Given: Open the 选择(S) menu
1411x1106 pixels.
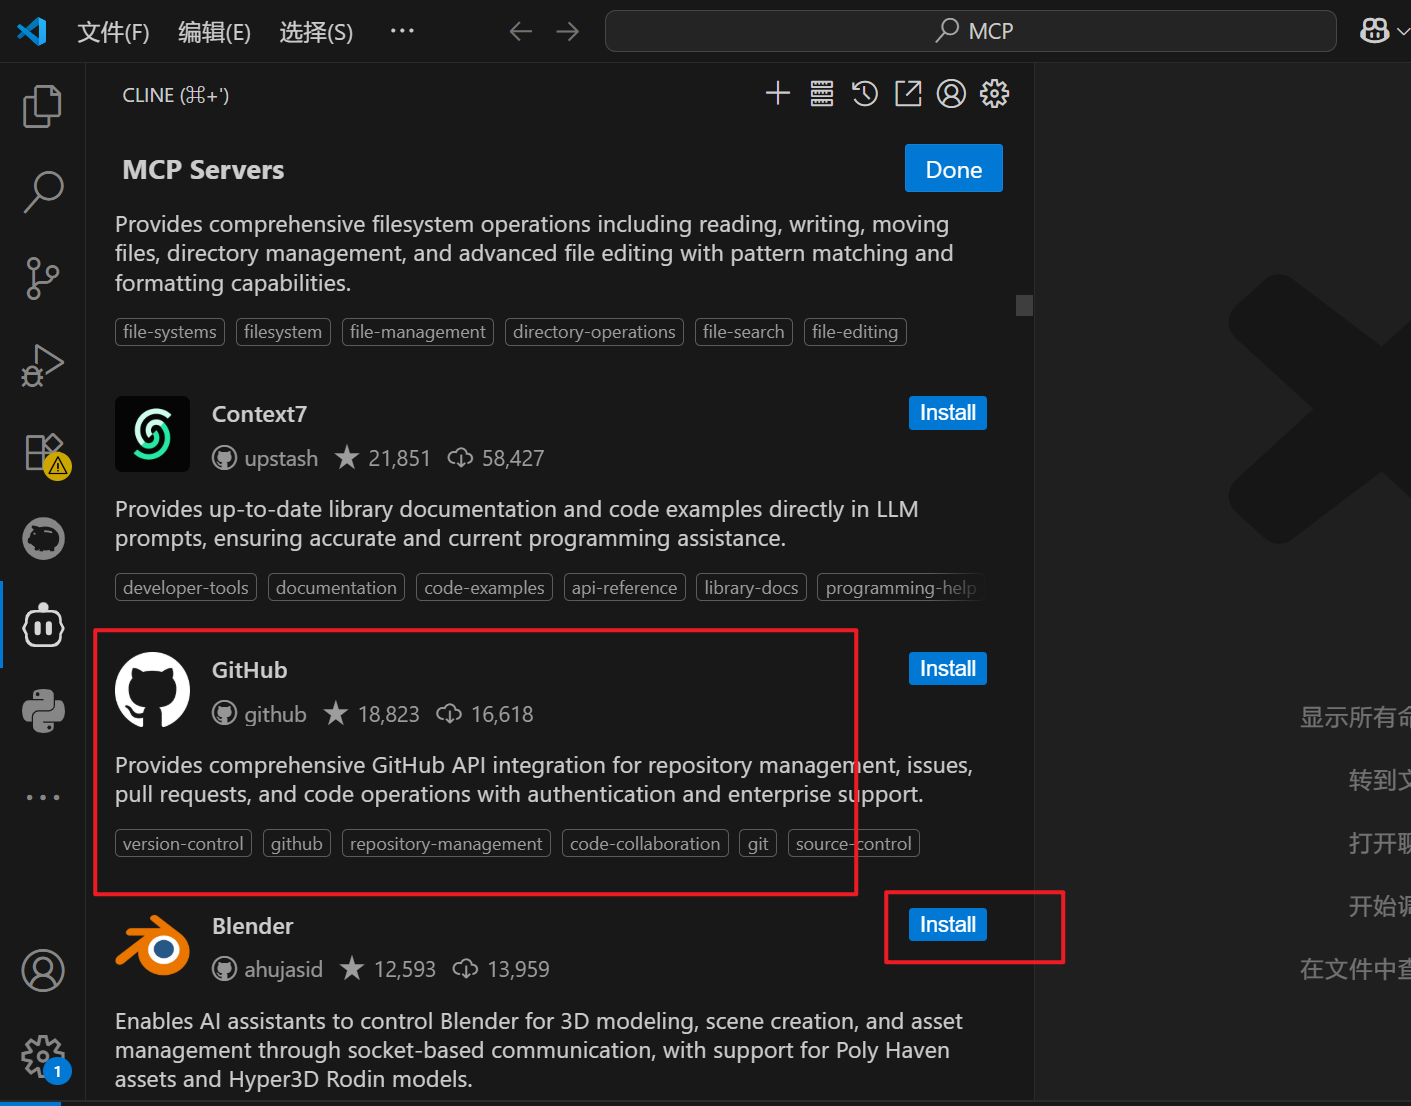Looking at the screenshot, I should point(316,32).
